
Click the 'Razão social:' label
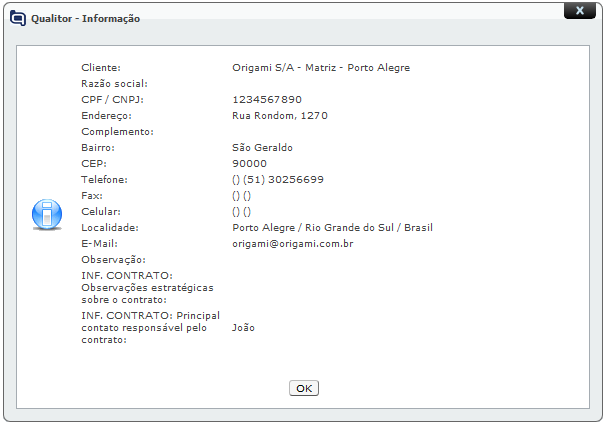tap(114, 83)
